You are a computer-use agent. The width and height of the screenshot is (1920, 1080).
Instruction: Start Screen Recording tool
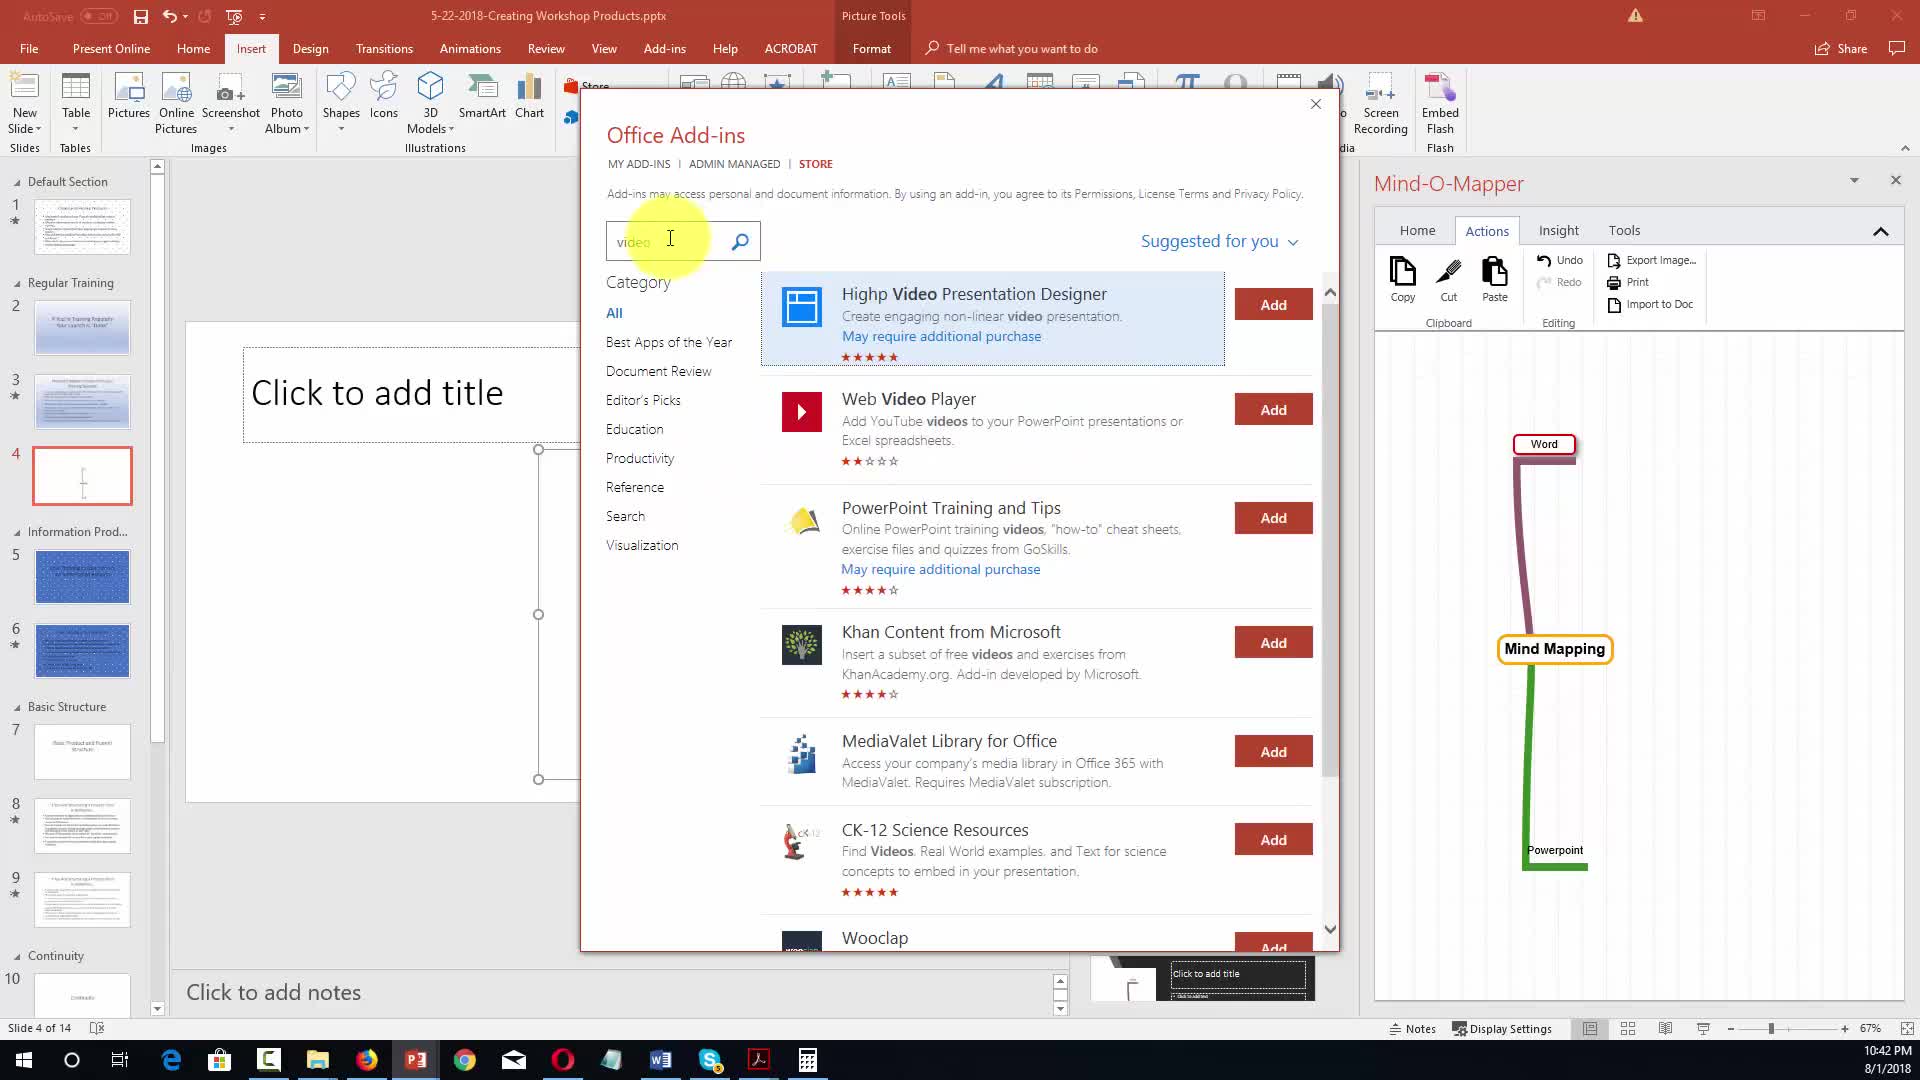(1380, 103)
